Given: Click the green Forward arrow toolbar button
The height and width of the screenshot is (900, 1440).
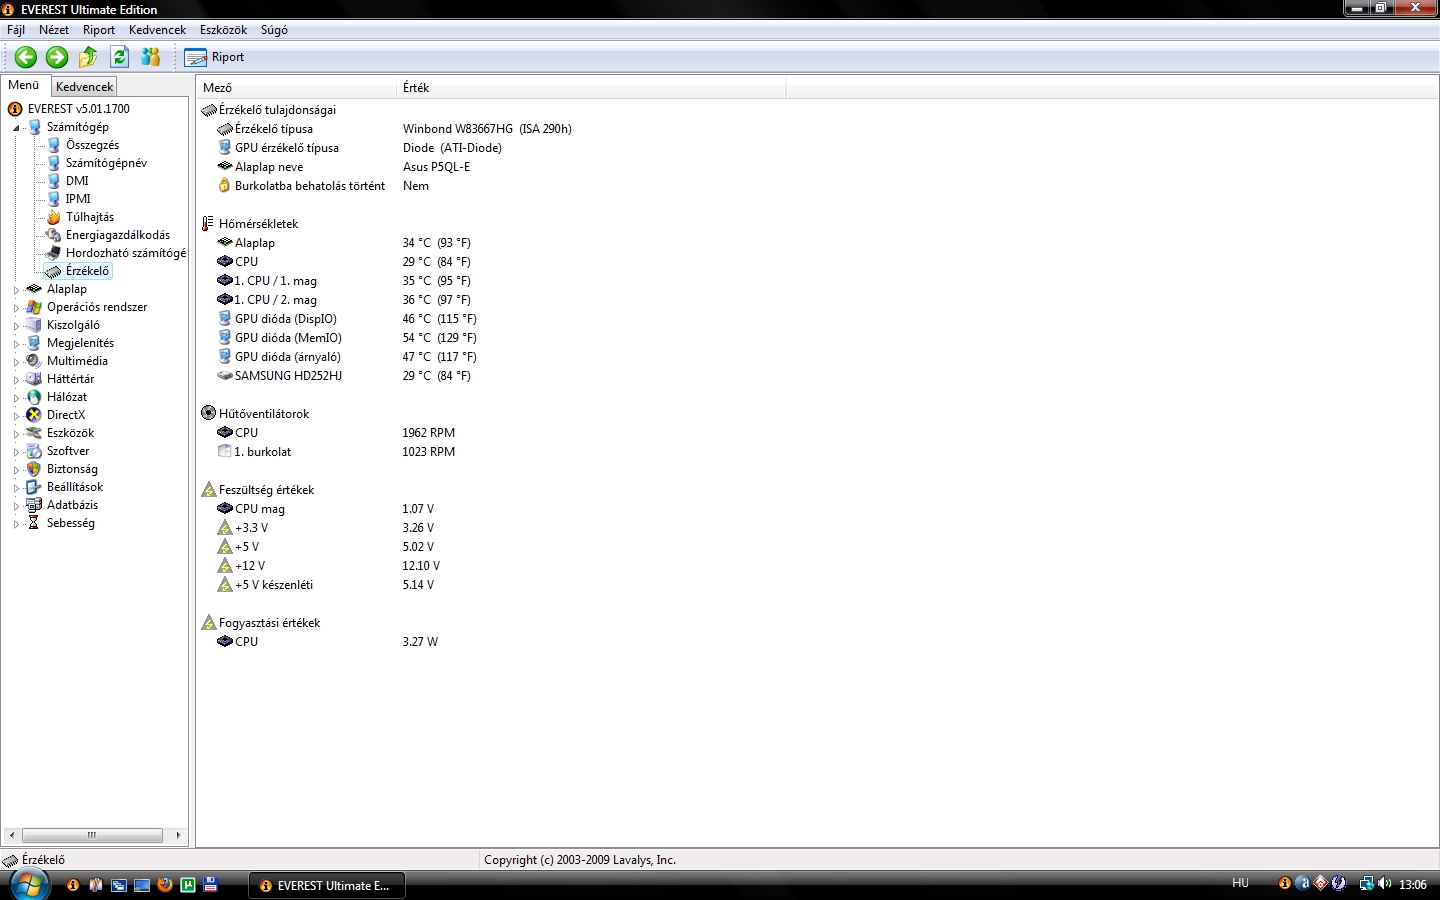Looking at the screenshot, I should 57,57.
